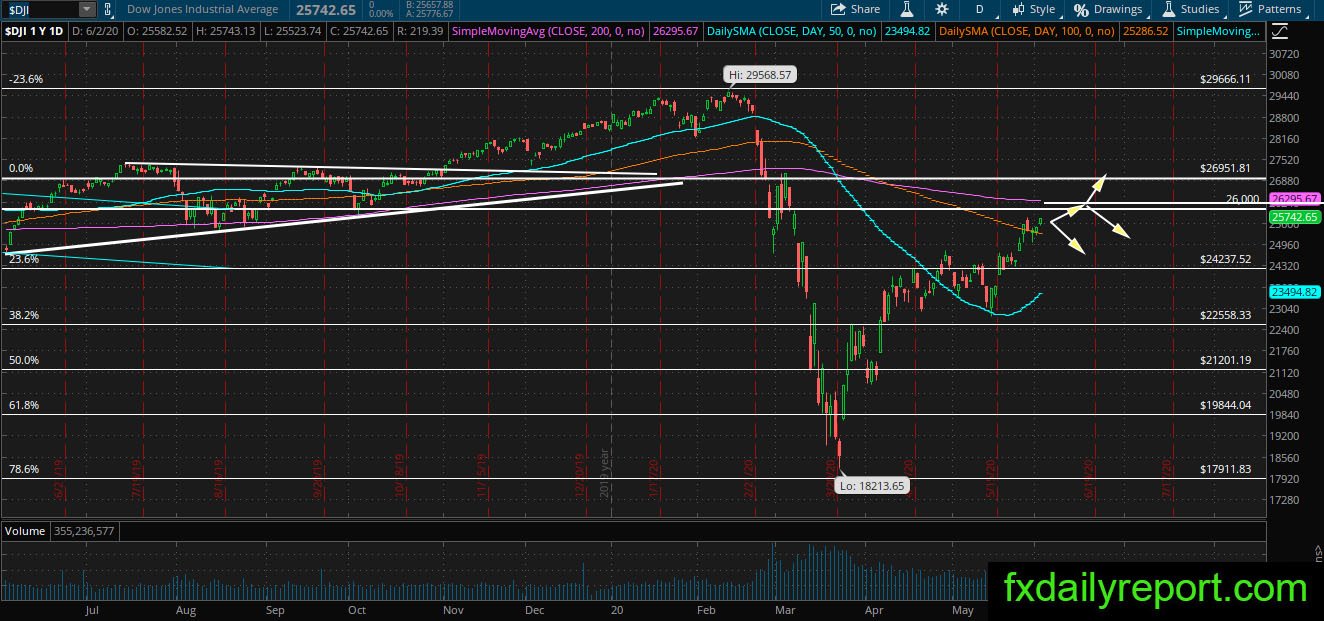The height and width of the screenshot is (621, 1324).
Task: Click the 'O: 25582.52' open value
Action: (x=160, y=32)
